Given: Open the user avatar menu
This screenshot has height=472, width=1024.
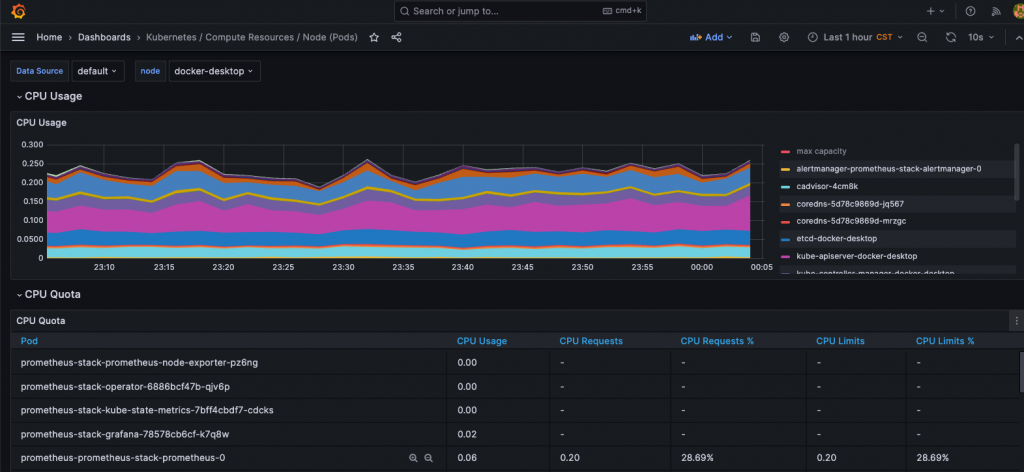Looking at the screenshot, I should [x=1018, y=11].
